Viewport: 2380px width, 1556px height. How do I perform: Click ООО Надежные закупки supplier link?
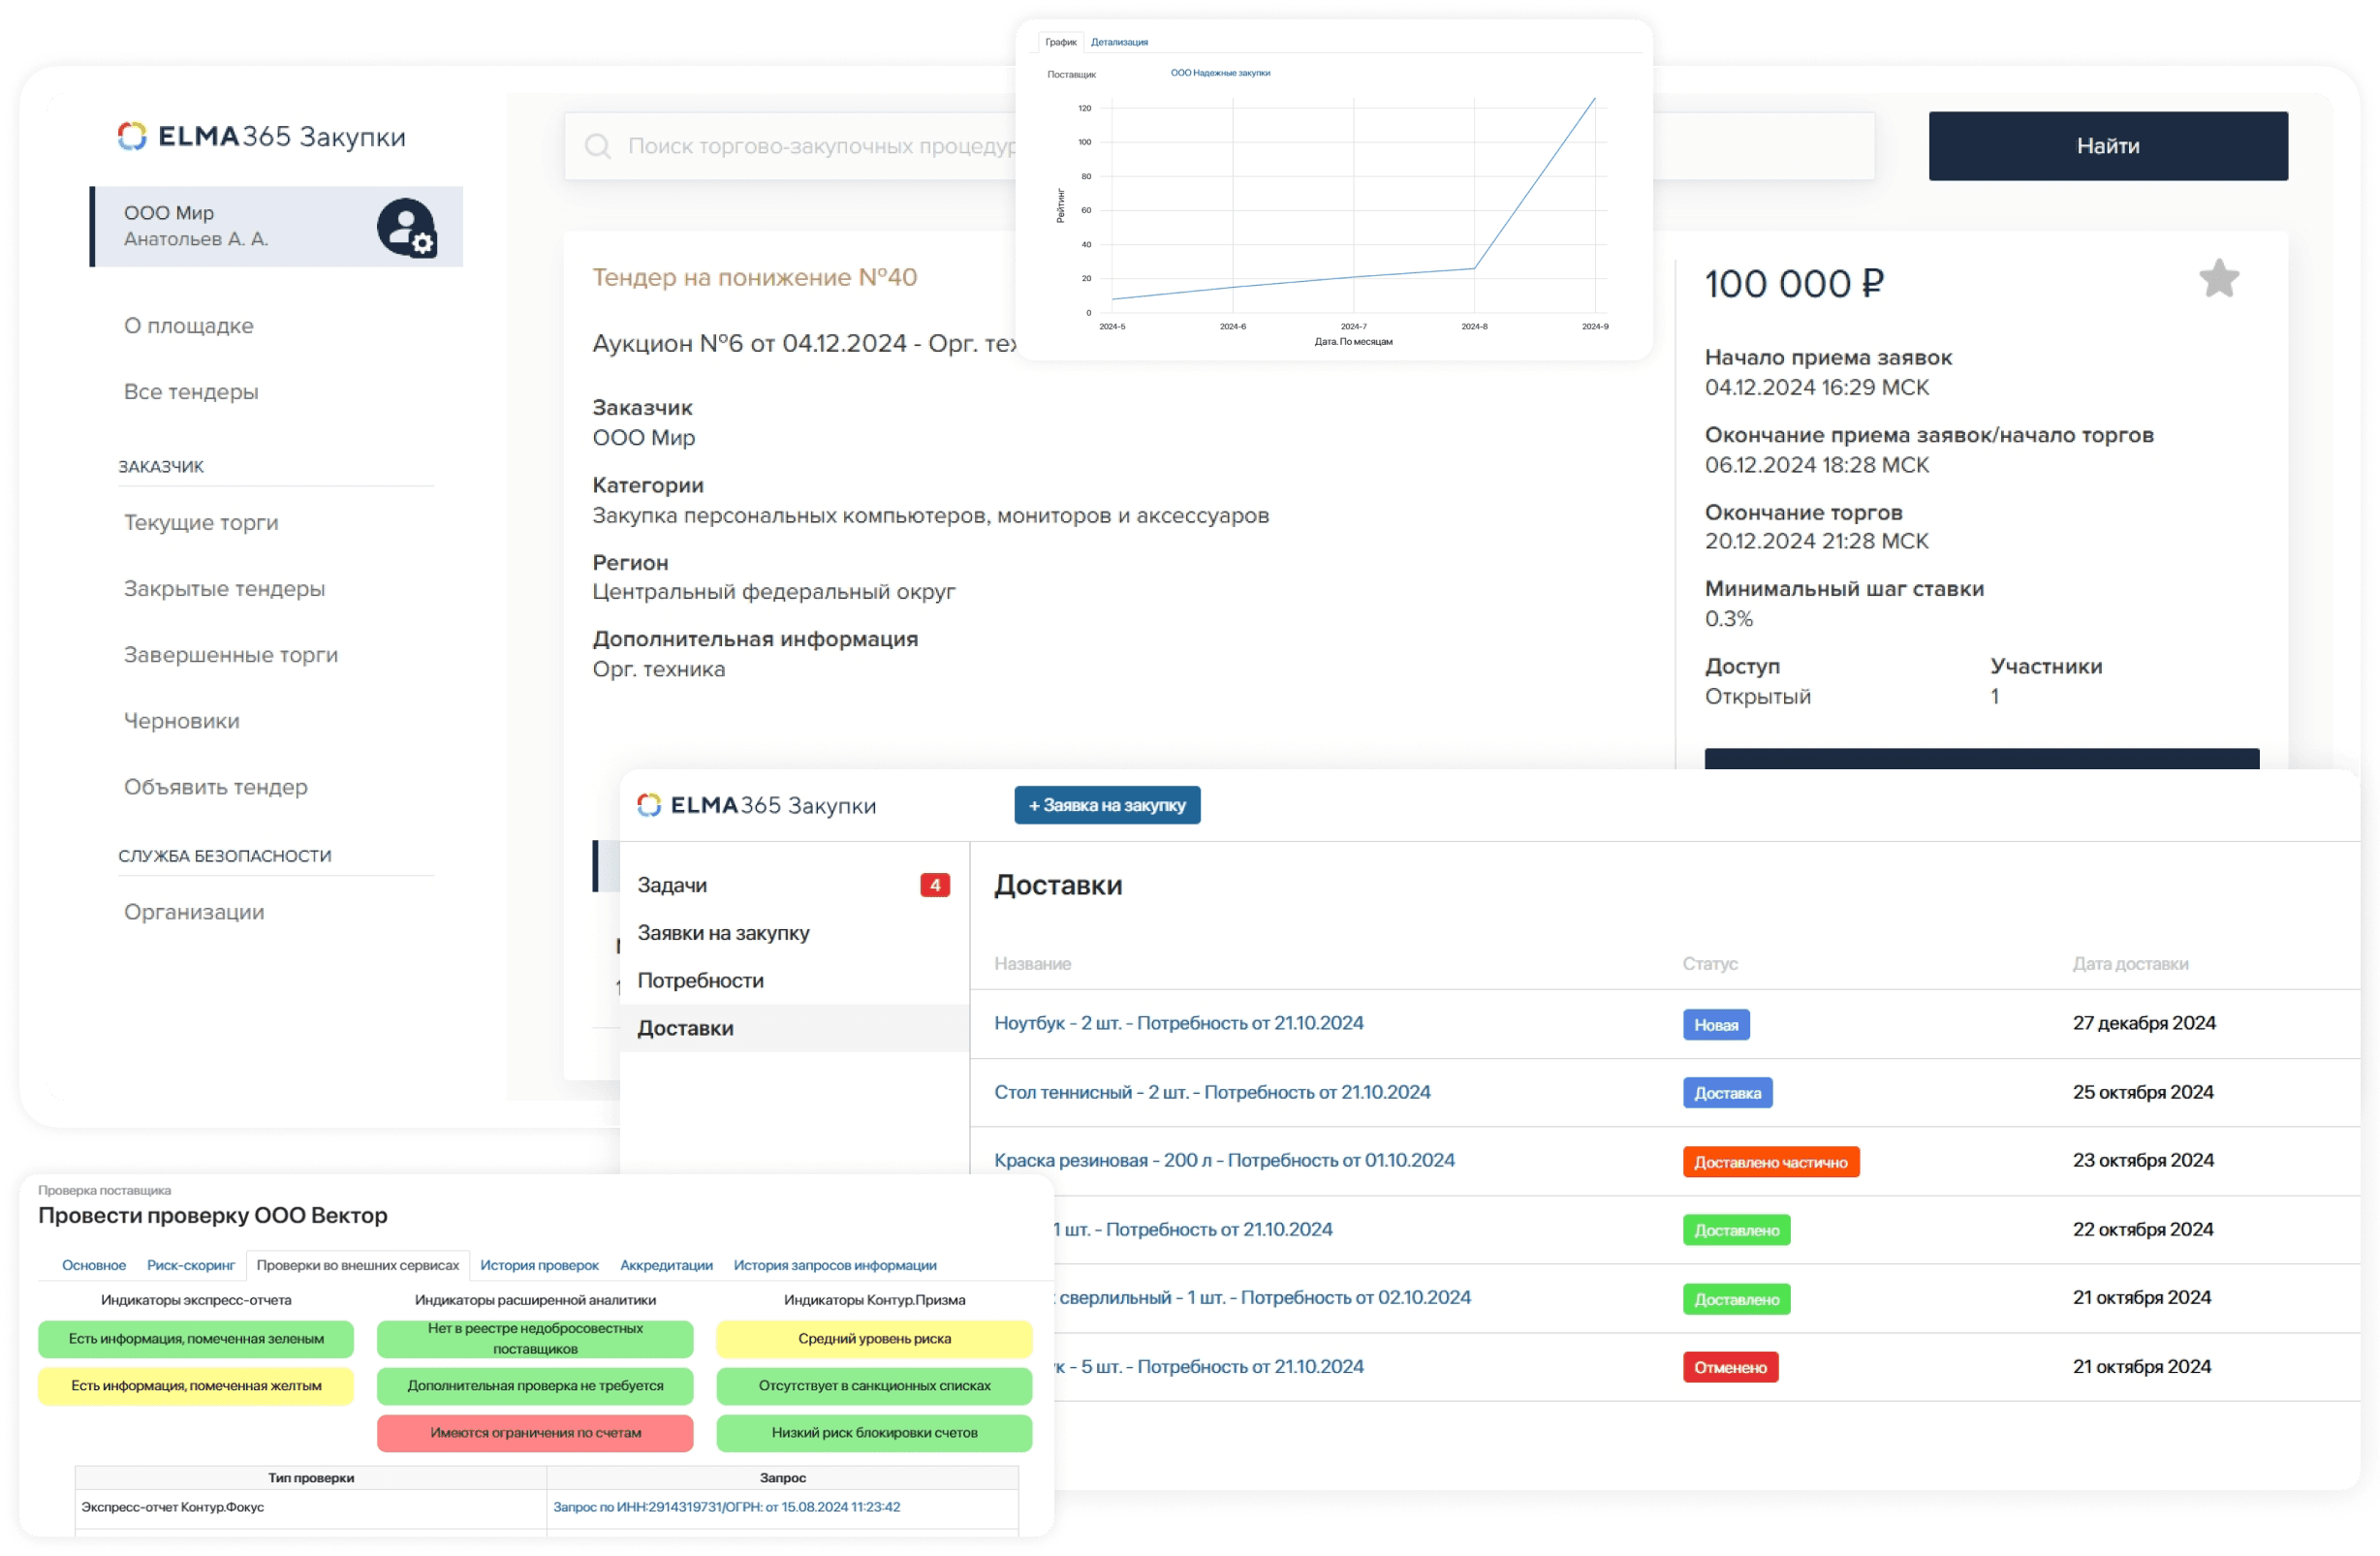point(1220,73)
